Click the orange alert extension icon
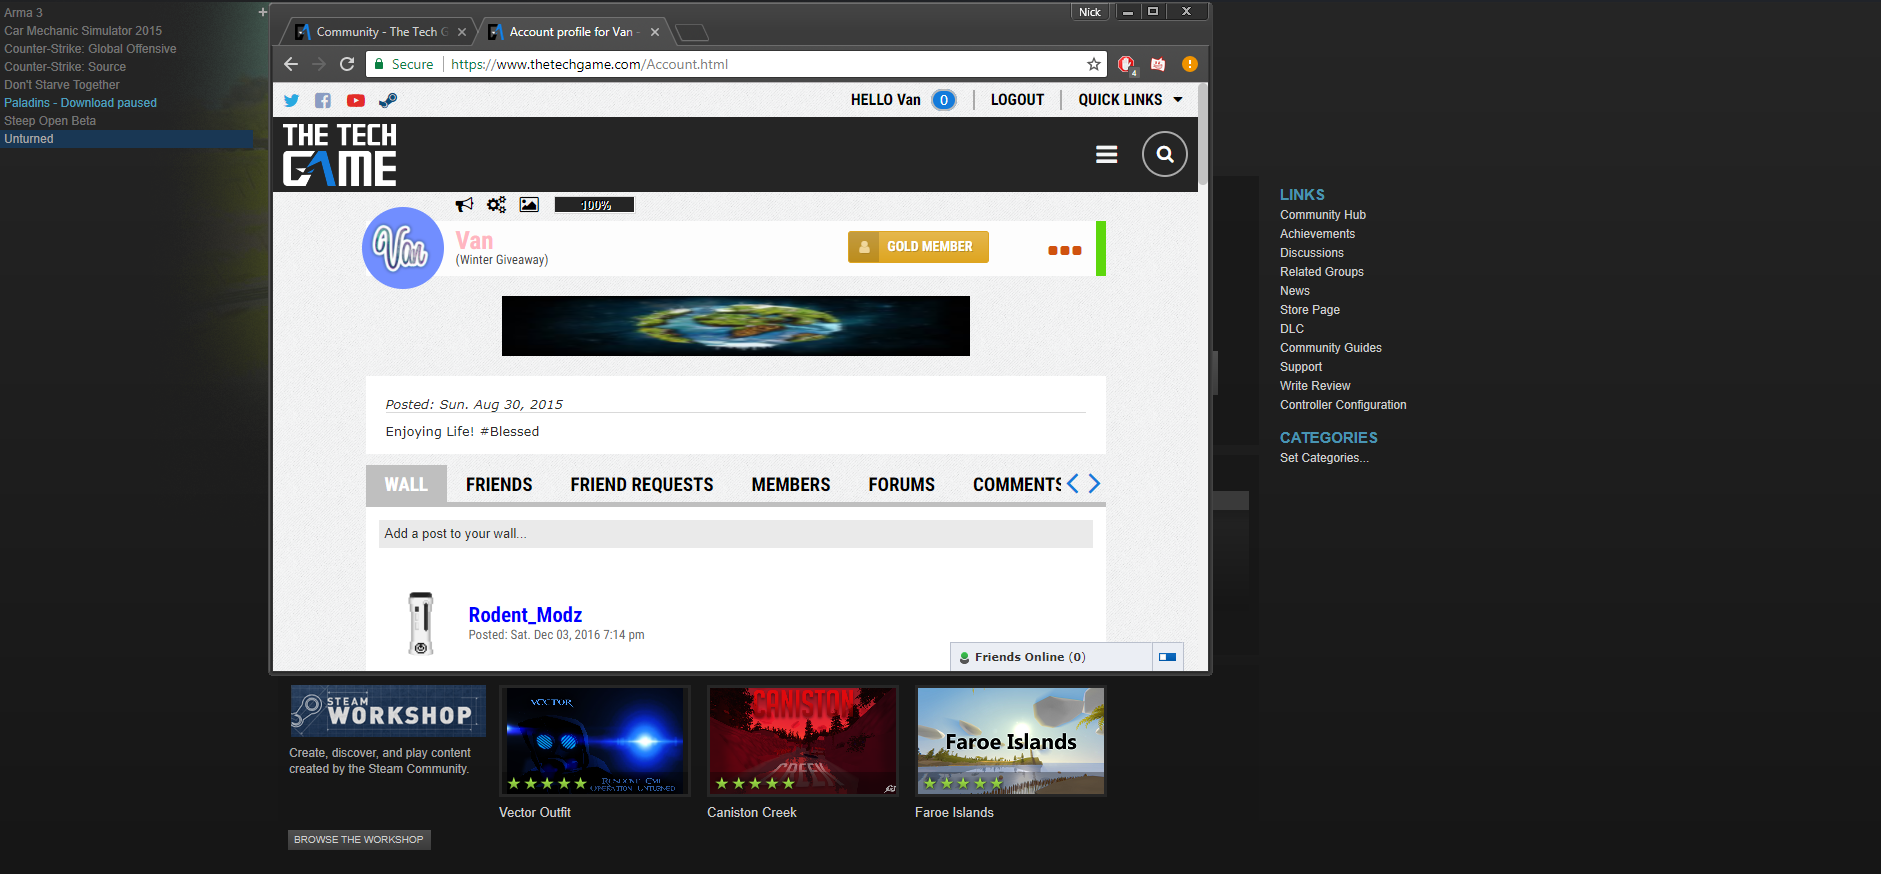The image size is (1881, 874). tap(1189, 64)
